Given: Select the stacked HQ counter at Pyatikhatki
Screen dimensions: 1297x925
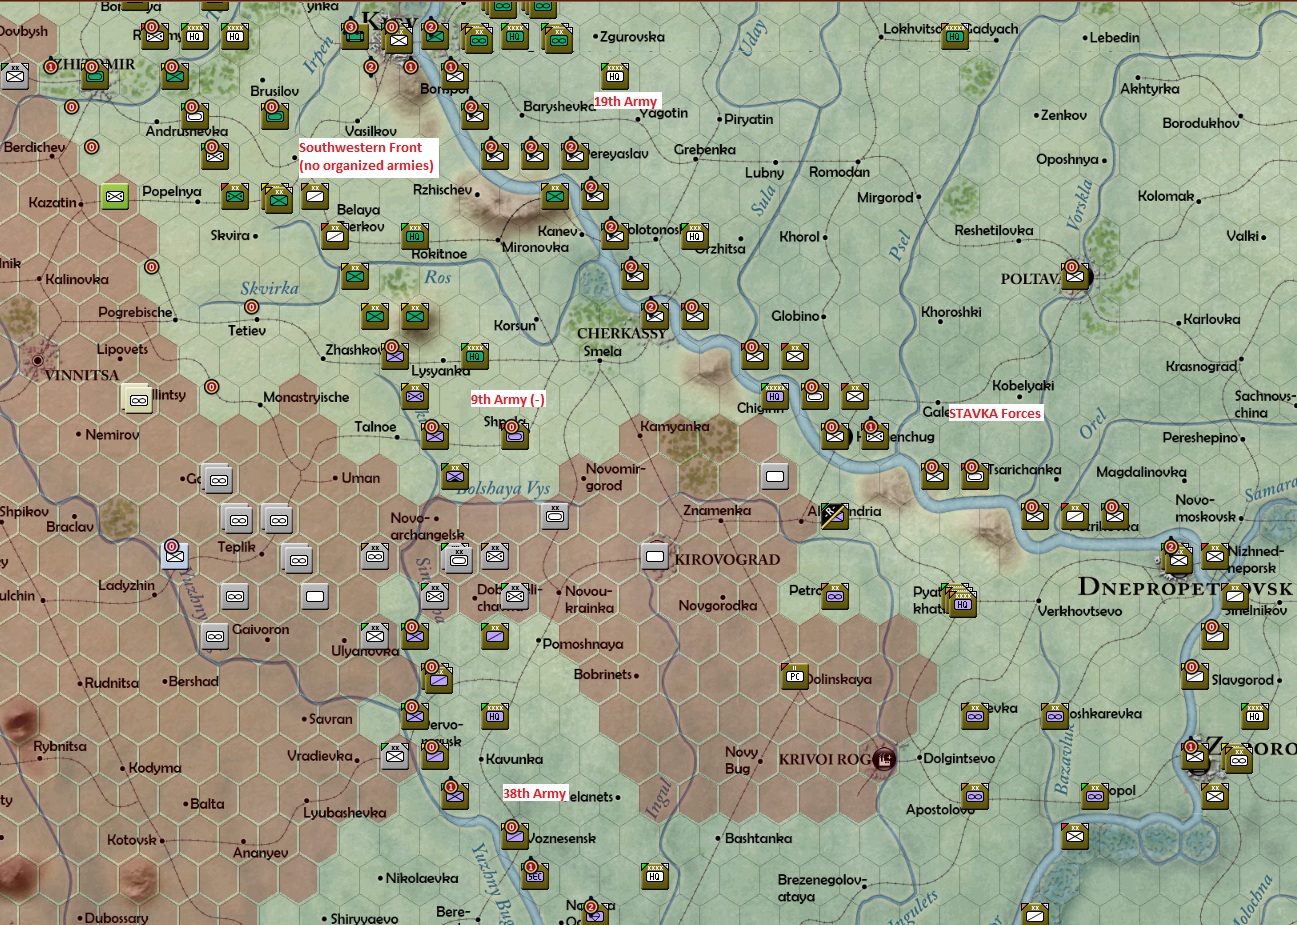Looking at the screenshot, I should tap(963, 603).
